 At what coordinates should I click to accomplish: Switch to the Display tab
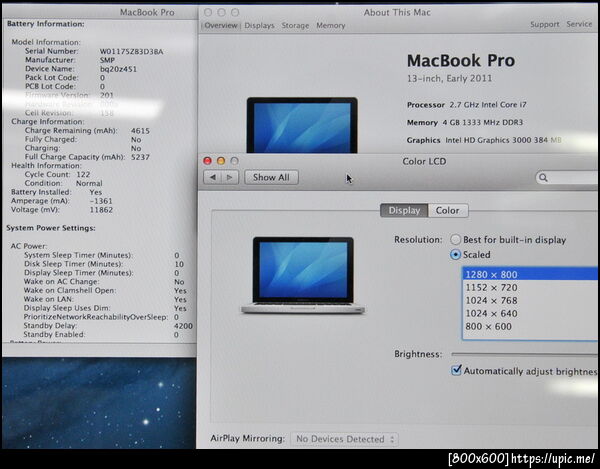click(404, 210)
